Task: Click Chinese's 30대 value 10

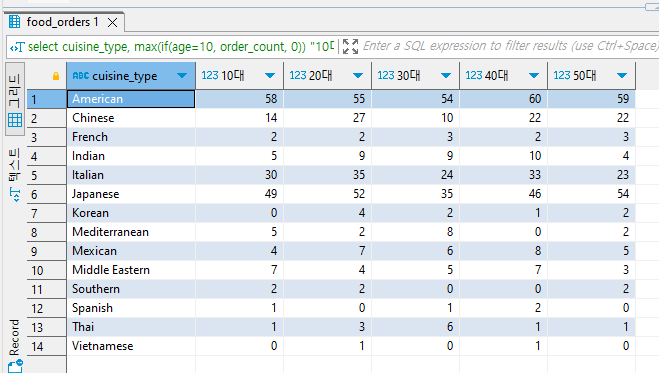Action: click(x=415, y=118)
